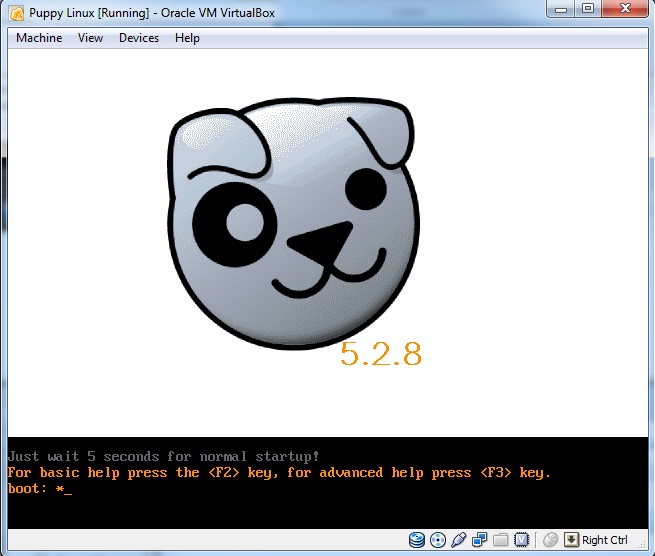This screenshot has height=556, width=655.
Task: Click the 'Just wait 5 seconds' text line
Action: 163,456
